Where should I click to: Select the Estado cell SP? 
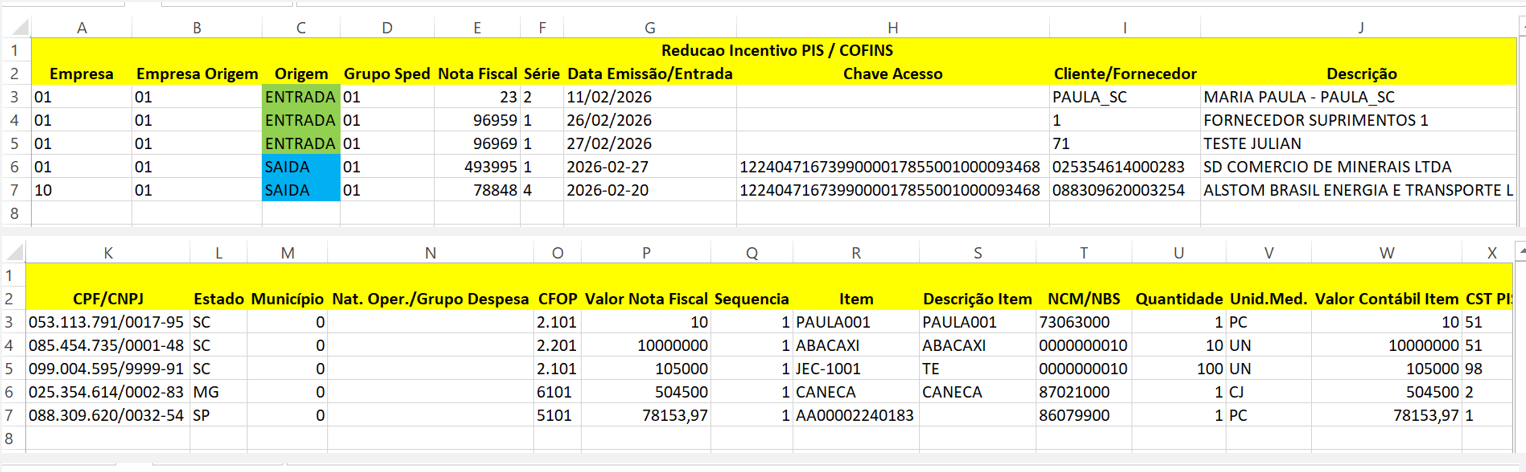[218, 414]
